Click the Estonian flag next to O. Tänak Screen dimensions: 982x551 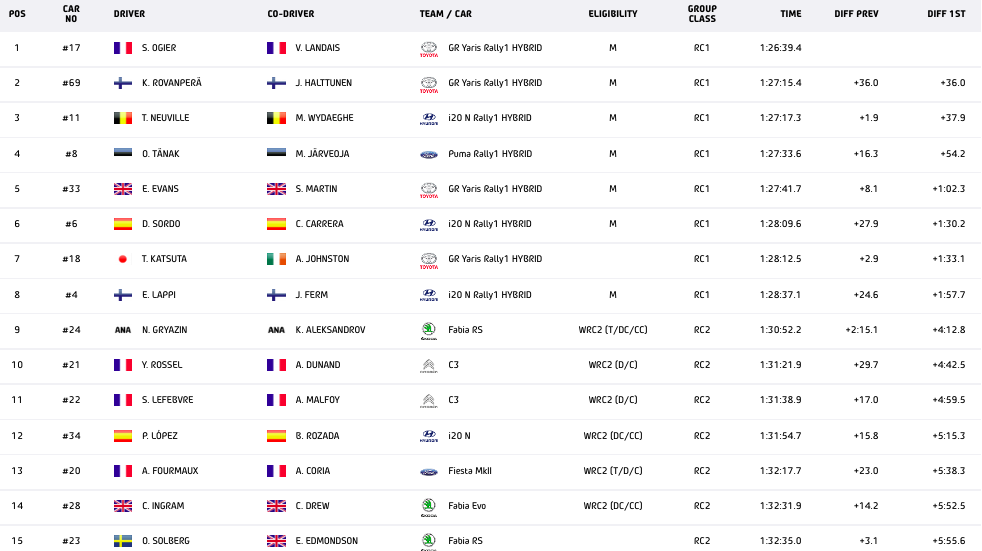click(x=123, y=154)
